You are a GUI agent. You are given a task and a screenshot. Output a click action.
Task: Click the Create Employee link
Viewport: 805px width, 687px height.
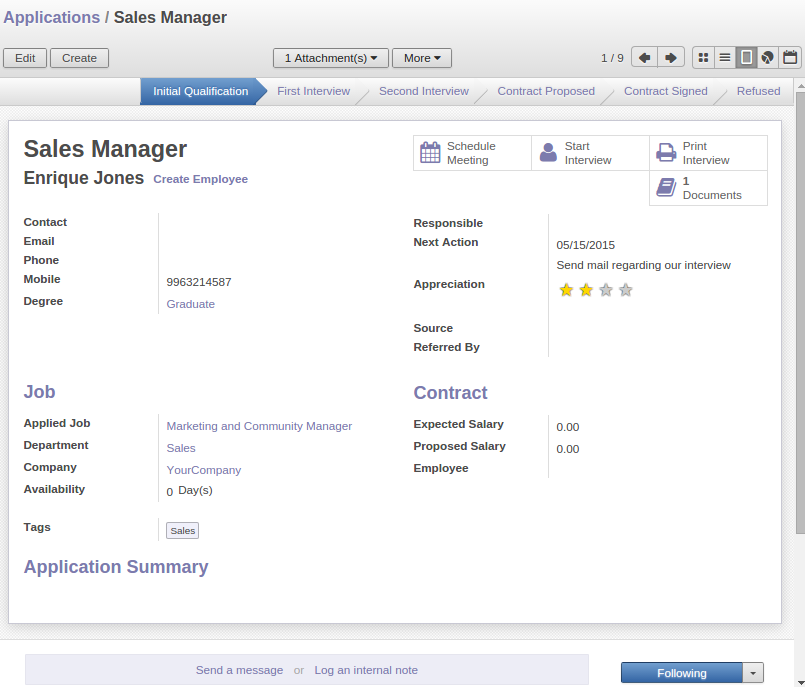click(x=200, y=179)
